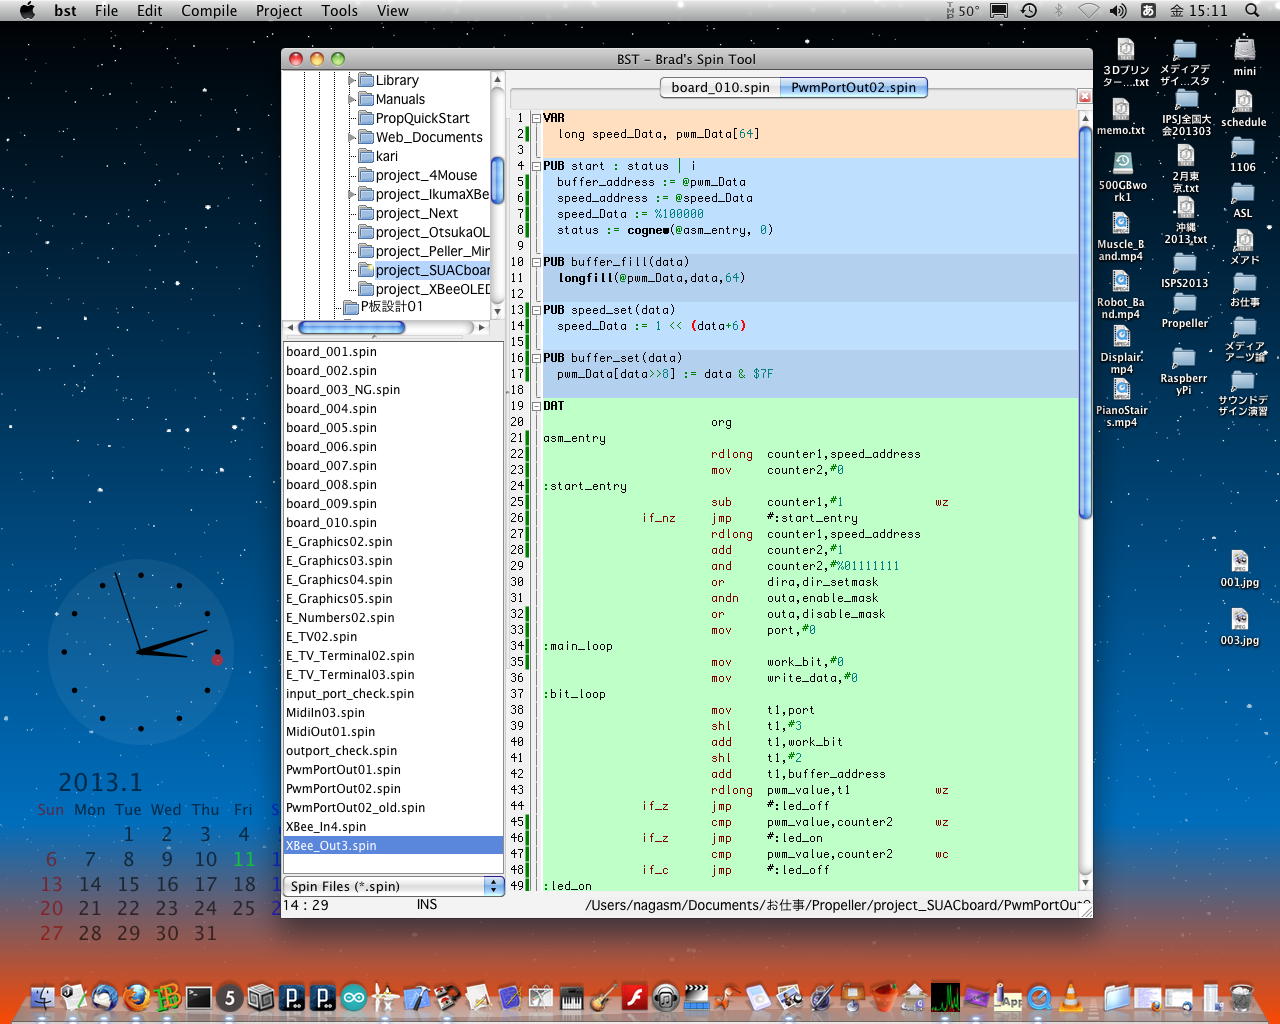Screen dimensions: 1280x1024
Task: Switch to the board_010.spin tab
Action: coord(720,87)
